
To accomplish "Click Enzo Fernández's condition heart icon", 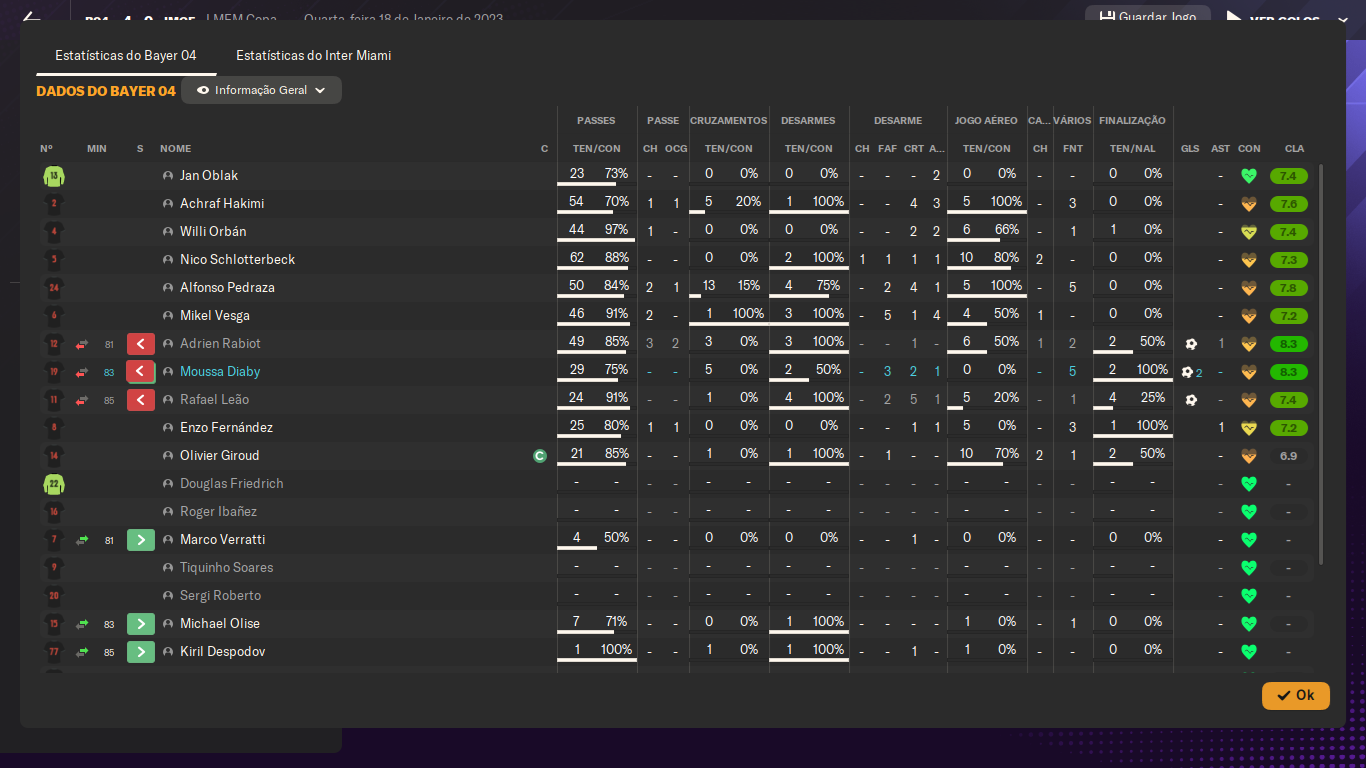I will 1248,428.
